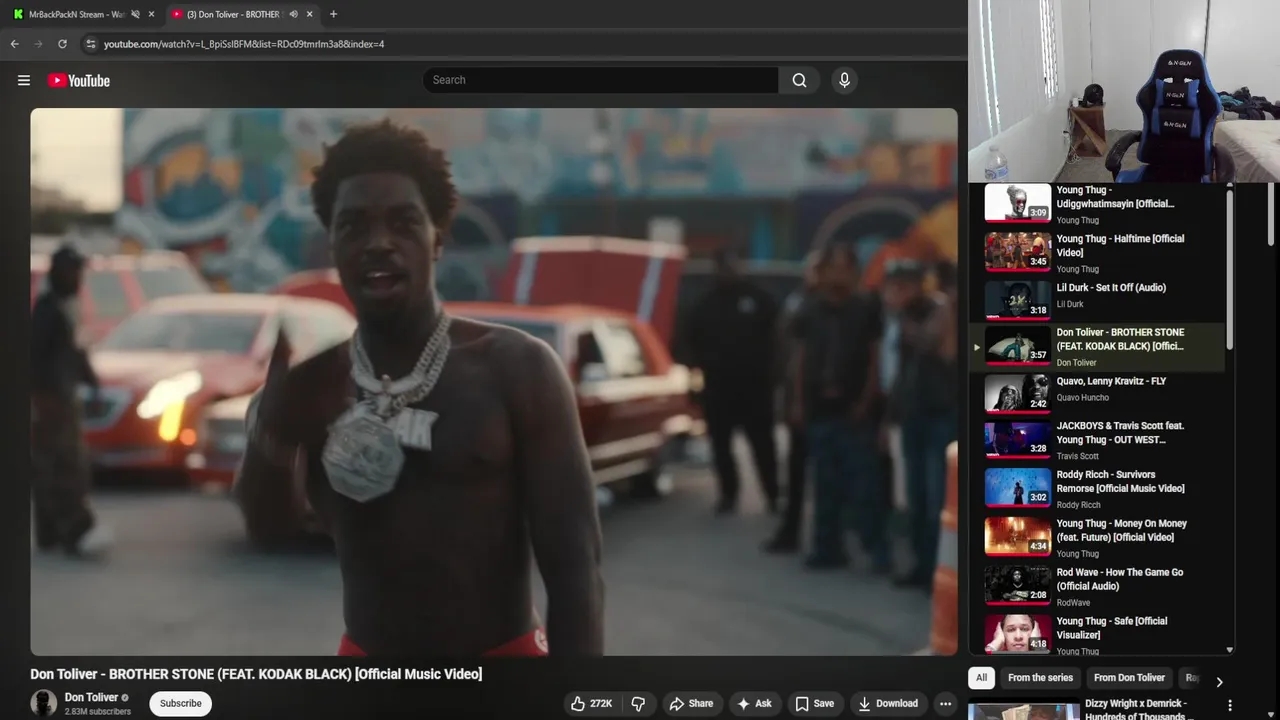Save video to a playlist

point(814,704)
